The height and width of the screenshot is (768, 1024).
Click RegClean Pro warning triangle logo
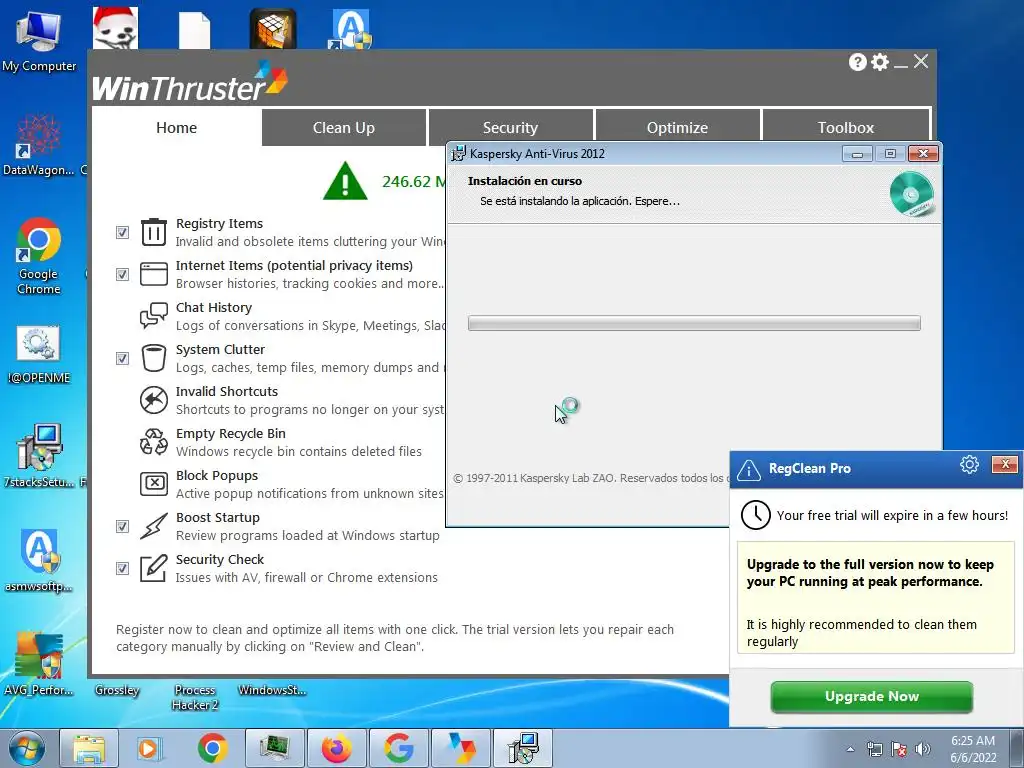pyautogui.click(x=748, y=470)
